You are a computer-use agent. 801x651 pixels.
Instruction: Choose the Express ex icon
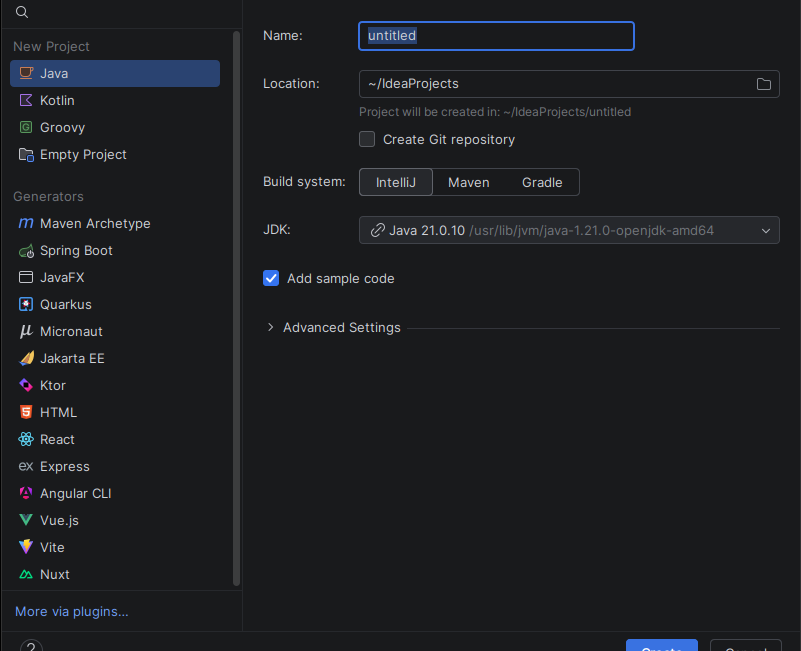click(x=26, y=467)
